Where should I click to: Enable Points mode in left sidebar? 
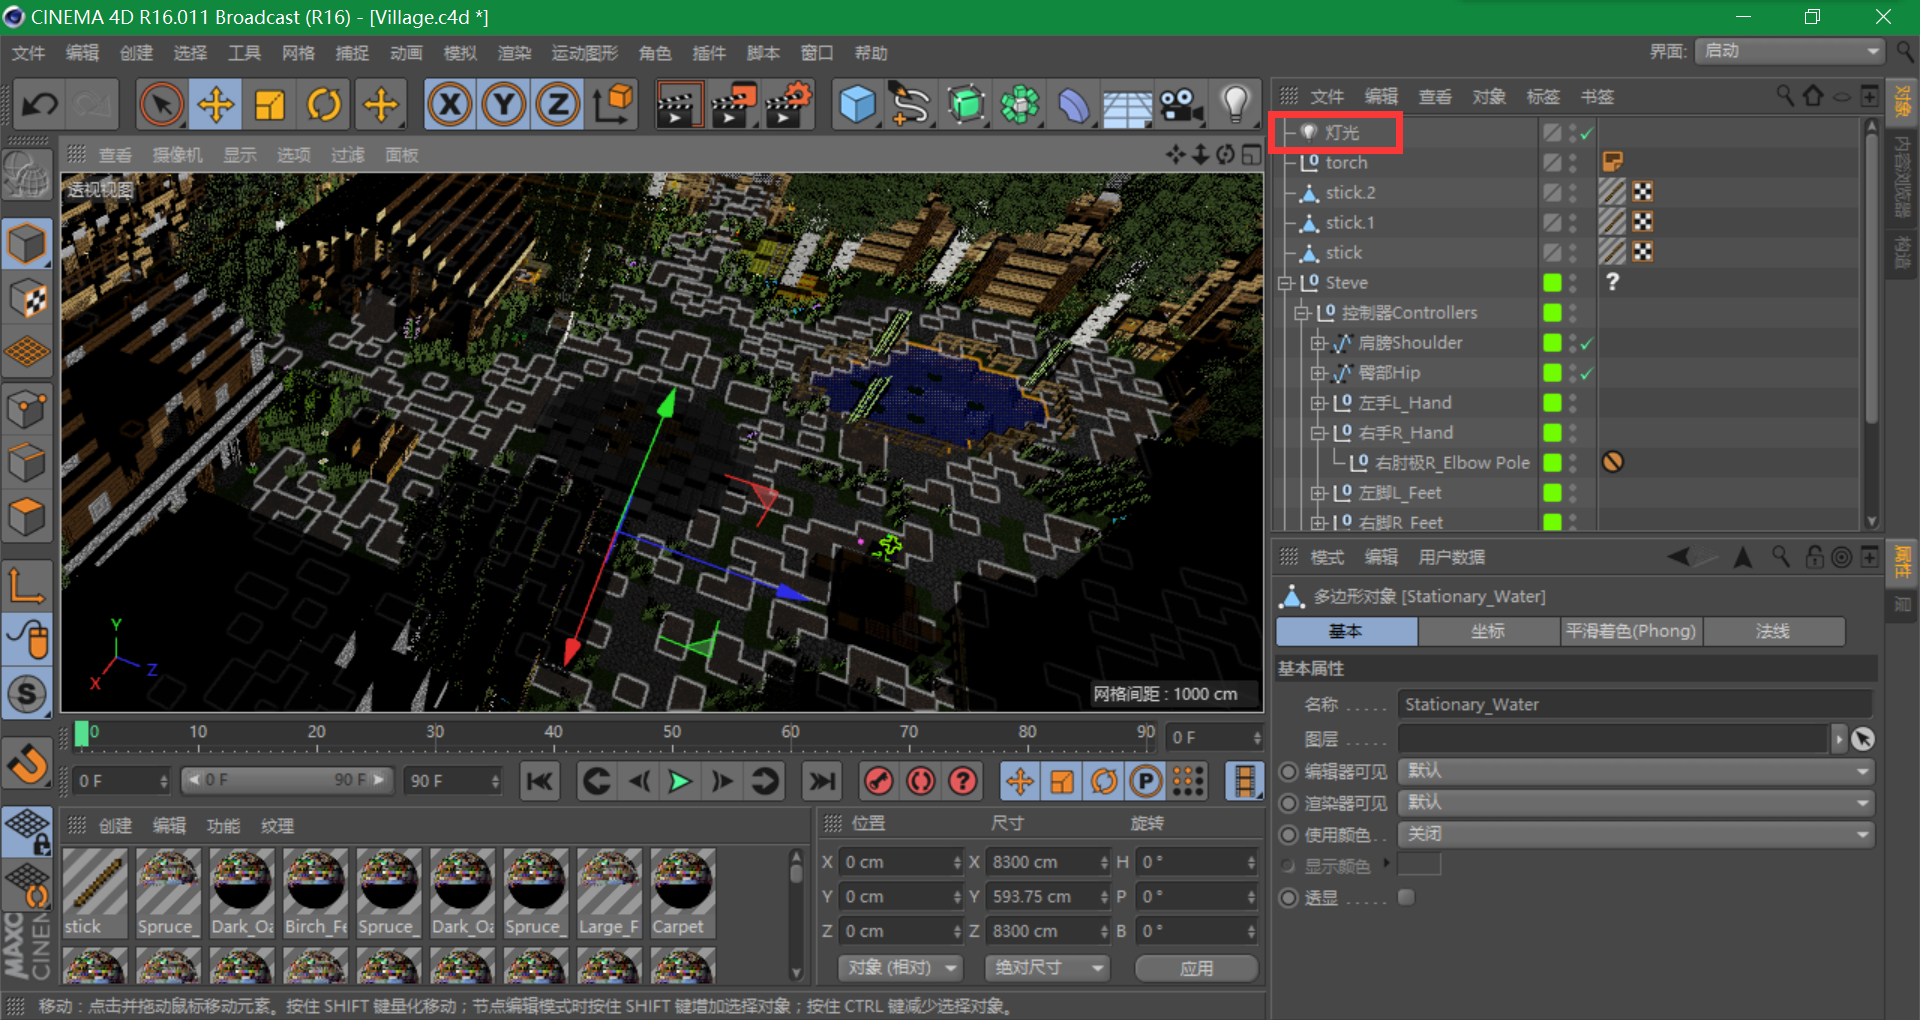27,408
